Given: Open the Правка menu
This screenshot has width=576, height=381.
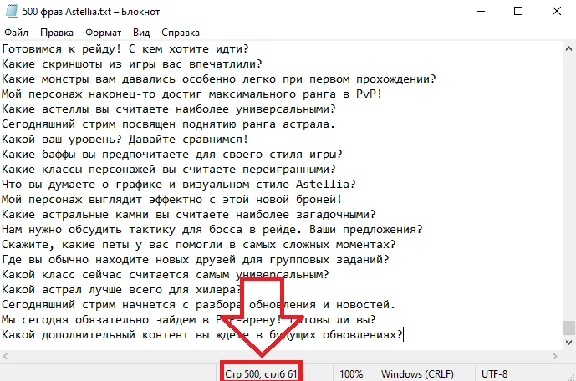Looking at the screenshot, I should click(x=57, y=33).
